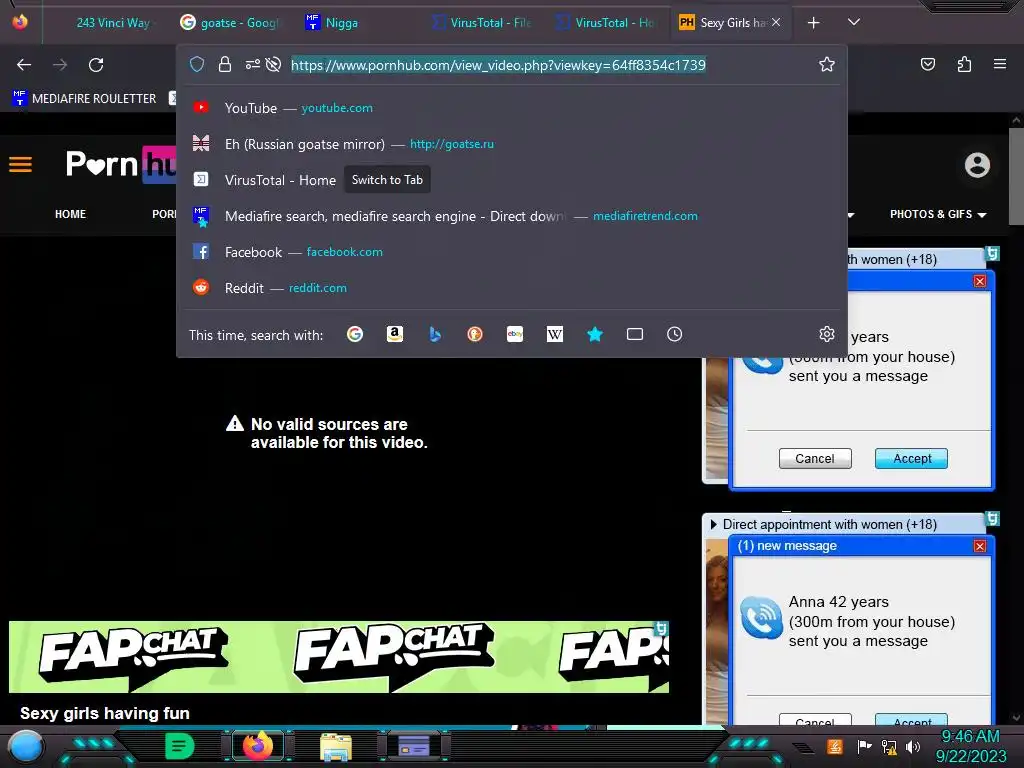Click the page's vertical scrollbar thumb
1024x768 pixels.
1016,176
